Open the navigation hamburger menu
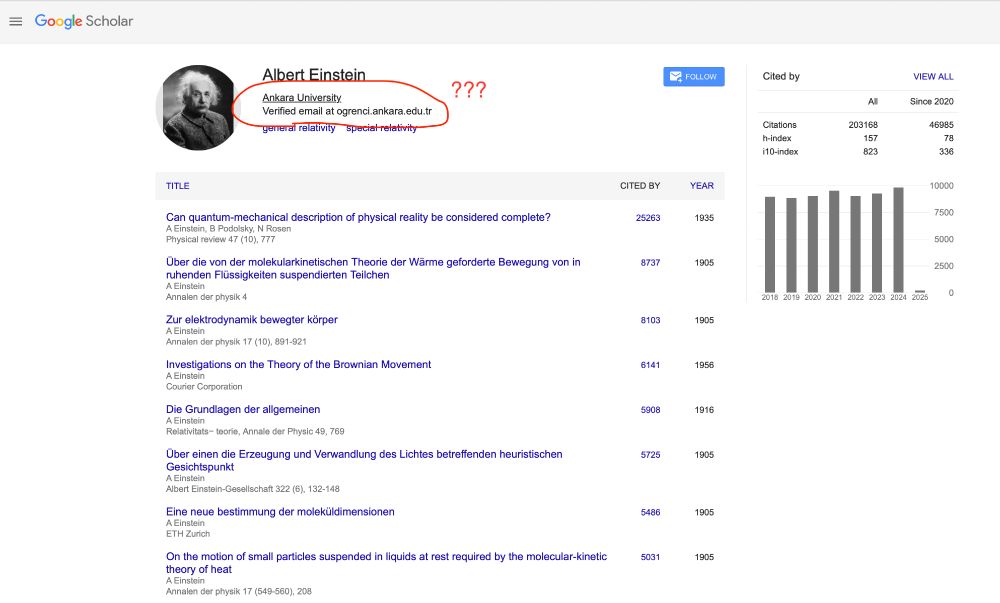The height and width of the screenshot is (603, 1000). pyautogui.click(x=15, y=21)
